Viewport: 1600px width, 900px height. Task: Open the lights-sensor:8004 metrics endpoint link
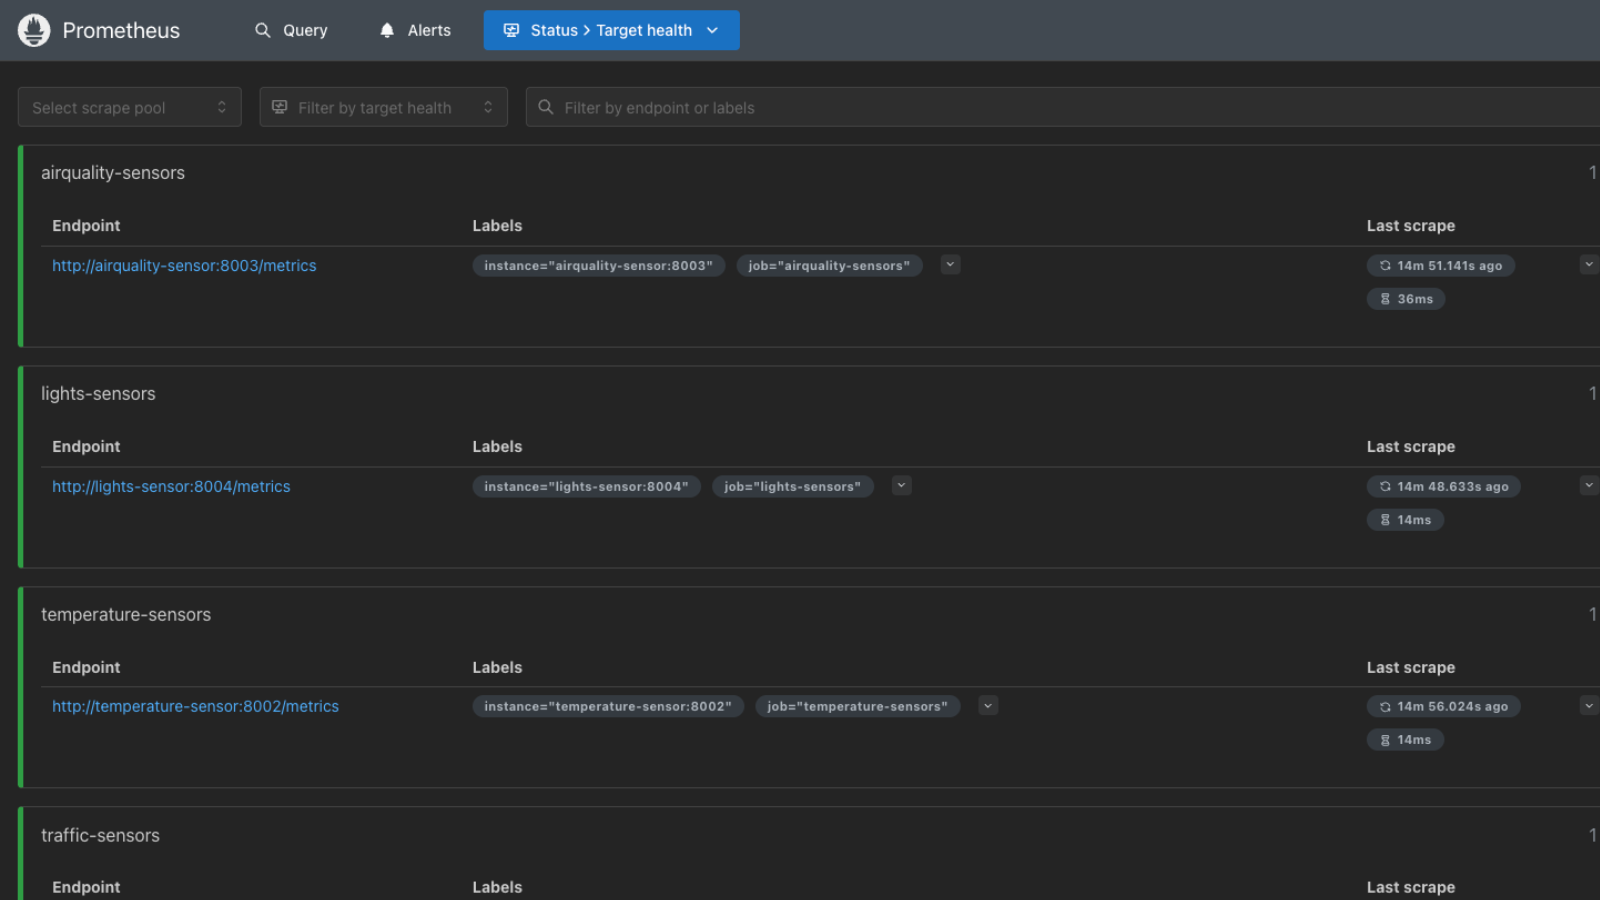coord(171,486)
